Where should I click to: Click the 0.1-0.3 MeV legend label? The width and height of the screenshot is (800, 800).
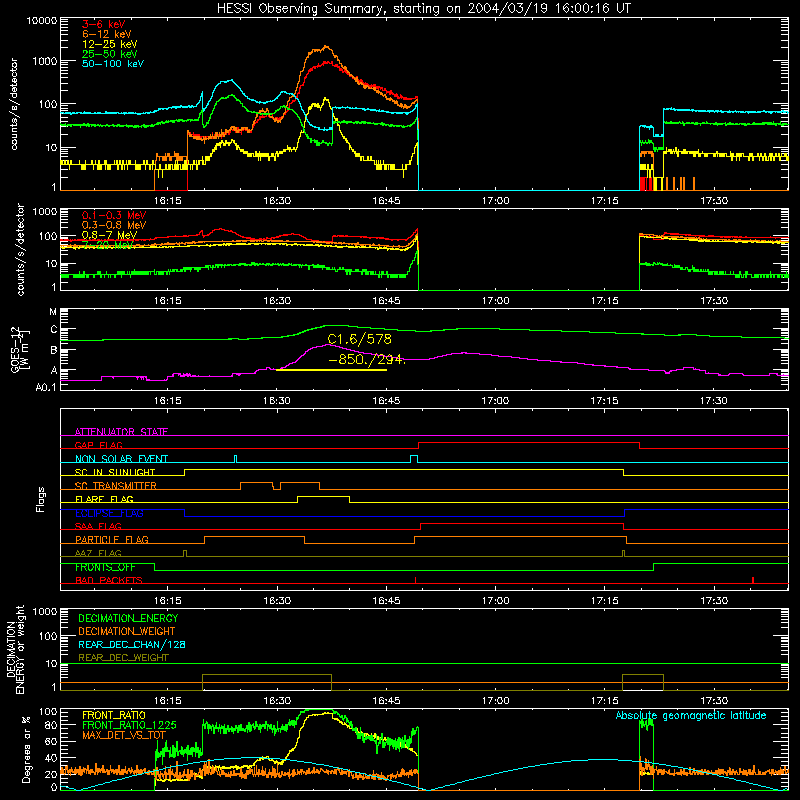click(114, 215)
